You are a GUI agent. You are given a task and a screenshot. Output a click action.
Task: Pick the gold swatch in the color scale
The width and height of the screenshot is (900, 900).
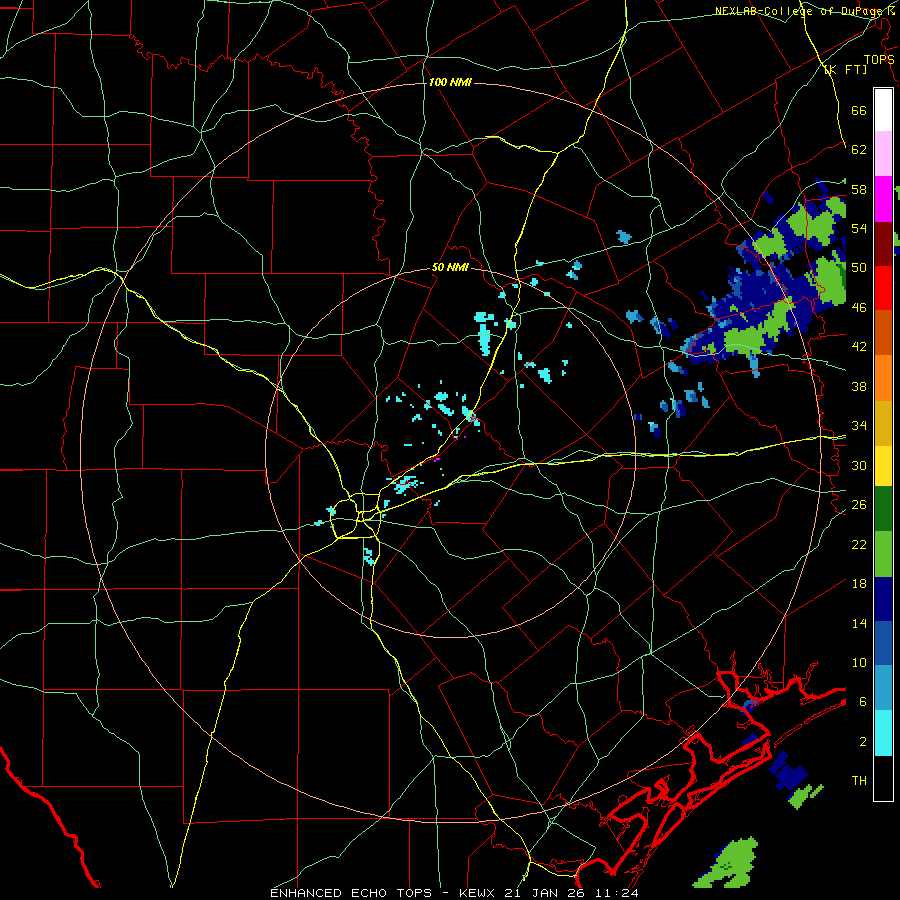pos(883,423)
